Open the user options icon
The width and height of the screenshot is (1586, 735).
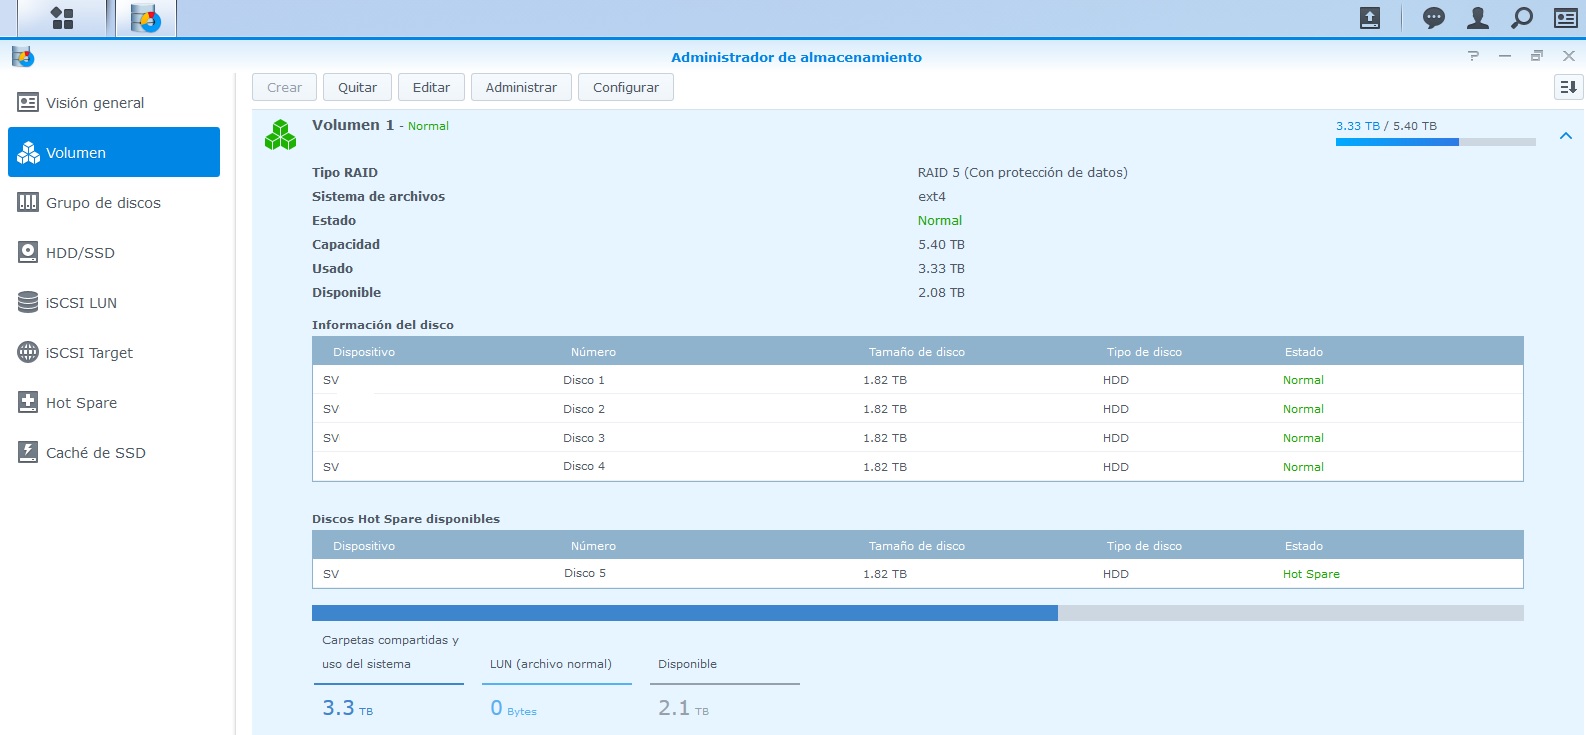(1477, 18)
